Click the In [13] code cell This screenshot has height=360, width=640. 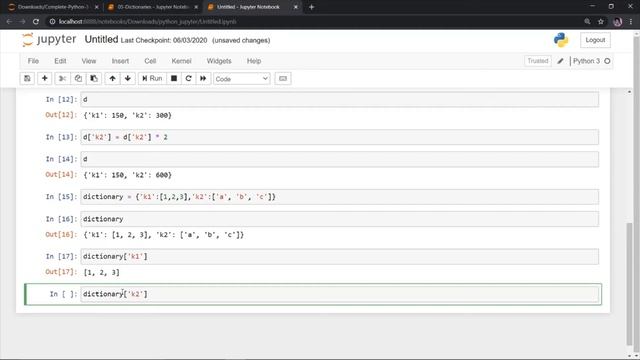(340, 137)
